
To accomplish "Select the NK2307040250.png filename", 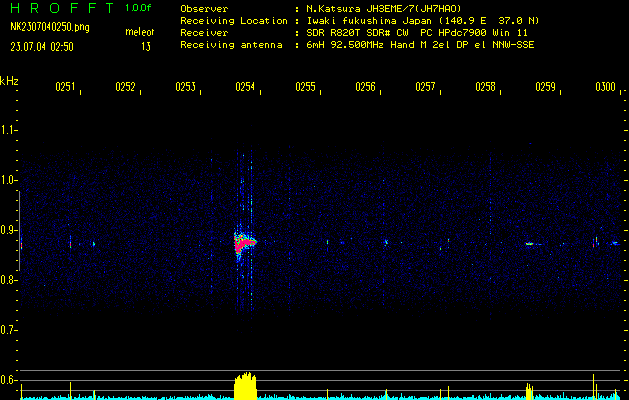I will point(49,27).
